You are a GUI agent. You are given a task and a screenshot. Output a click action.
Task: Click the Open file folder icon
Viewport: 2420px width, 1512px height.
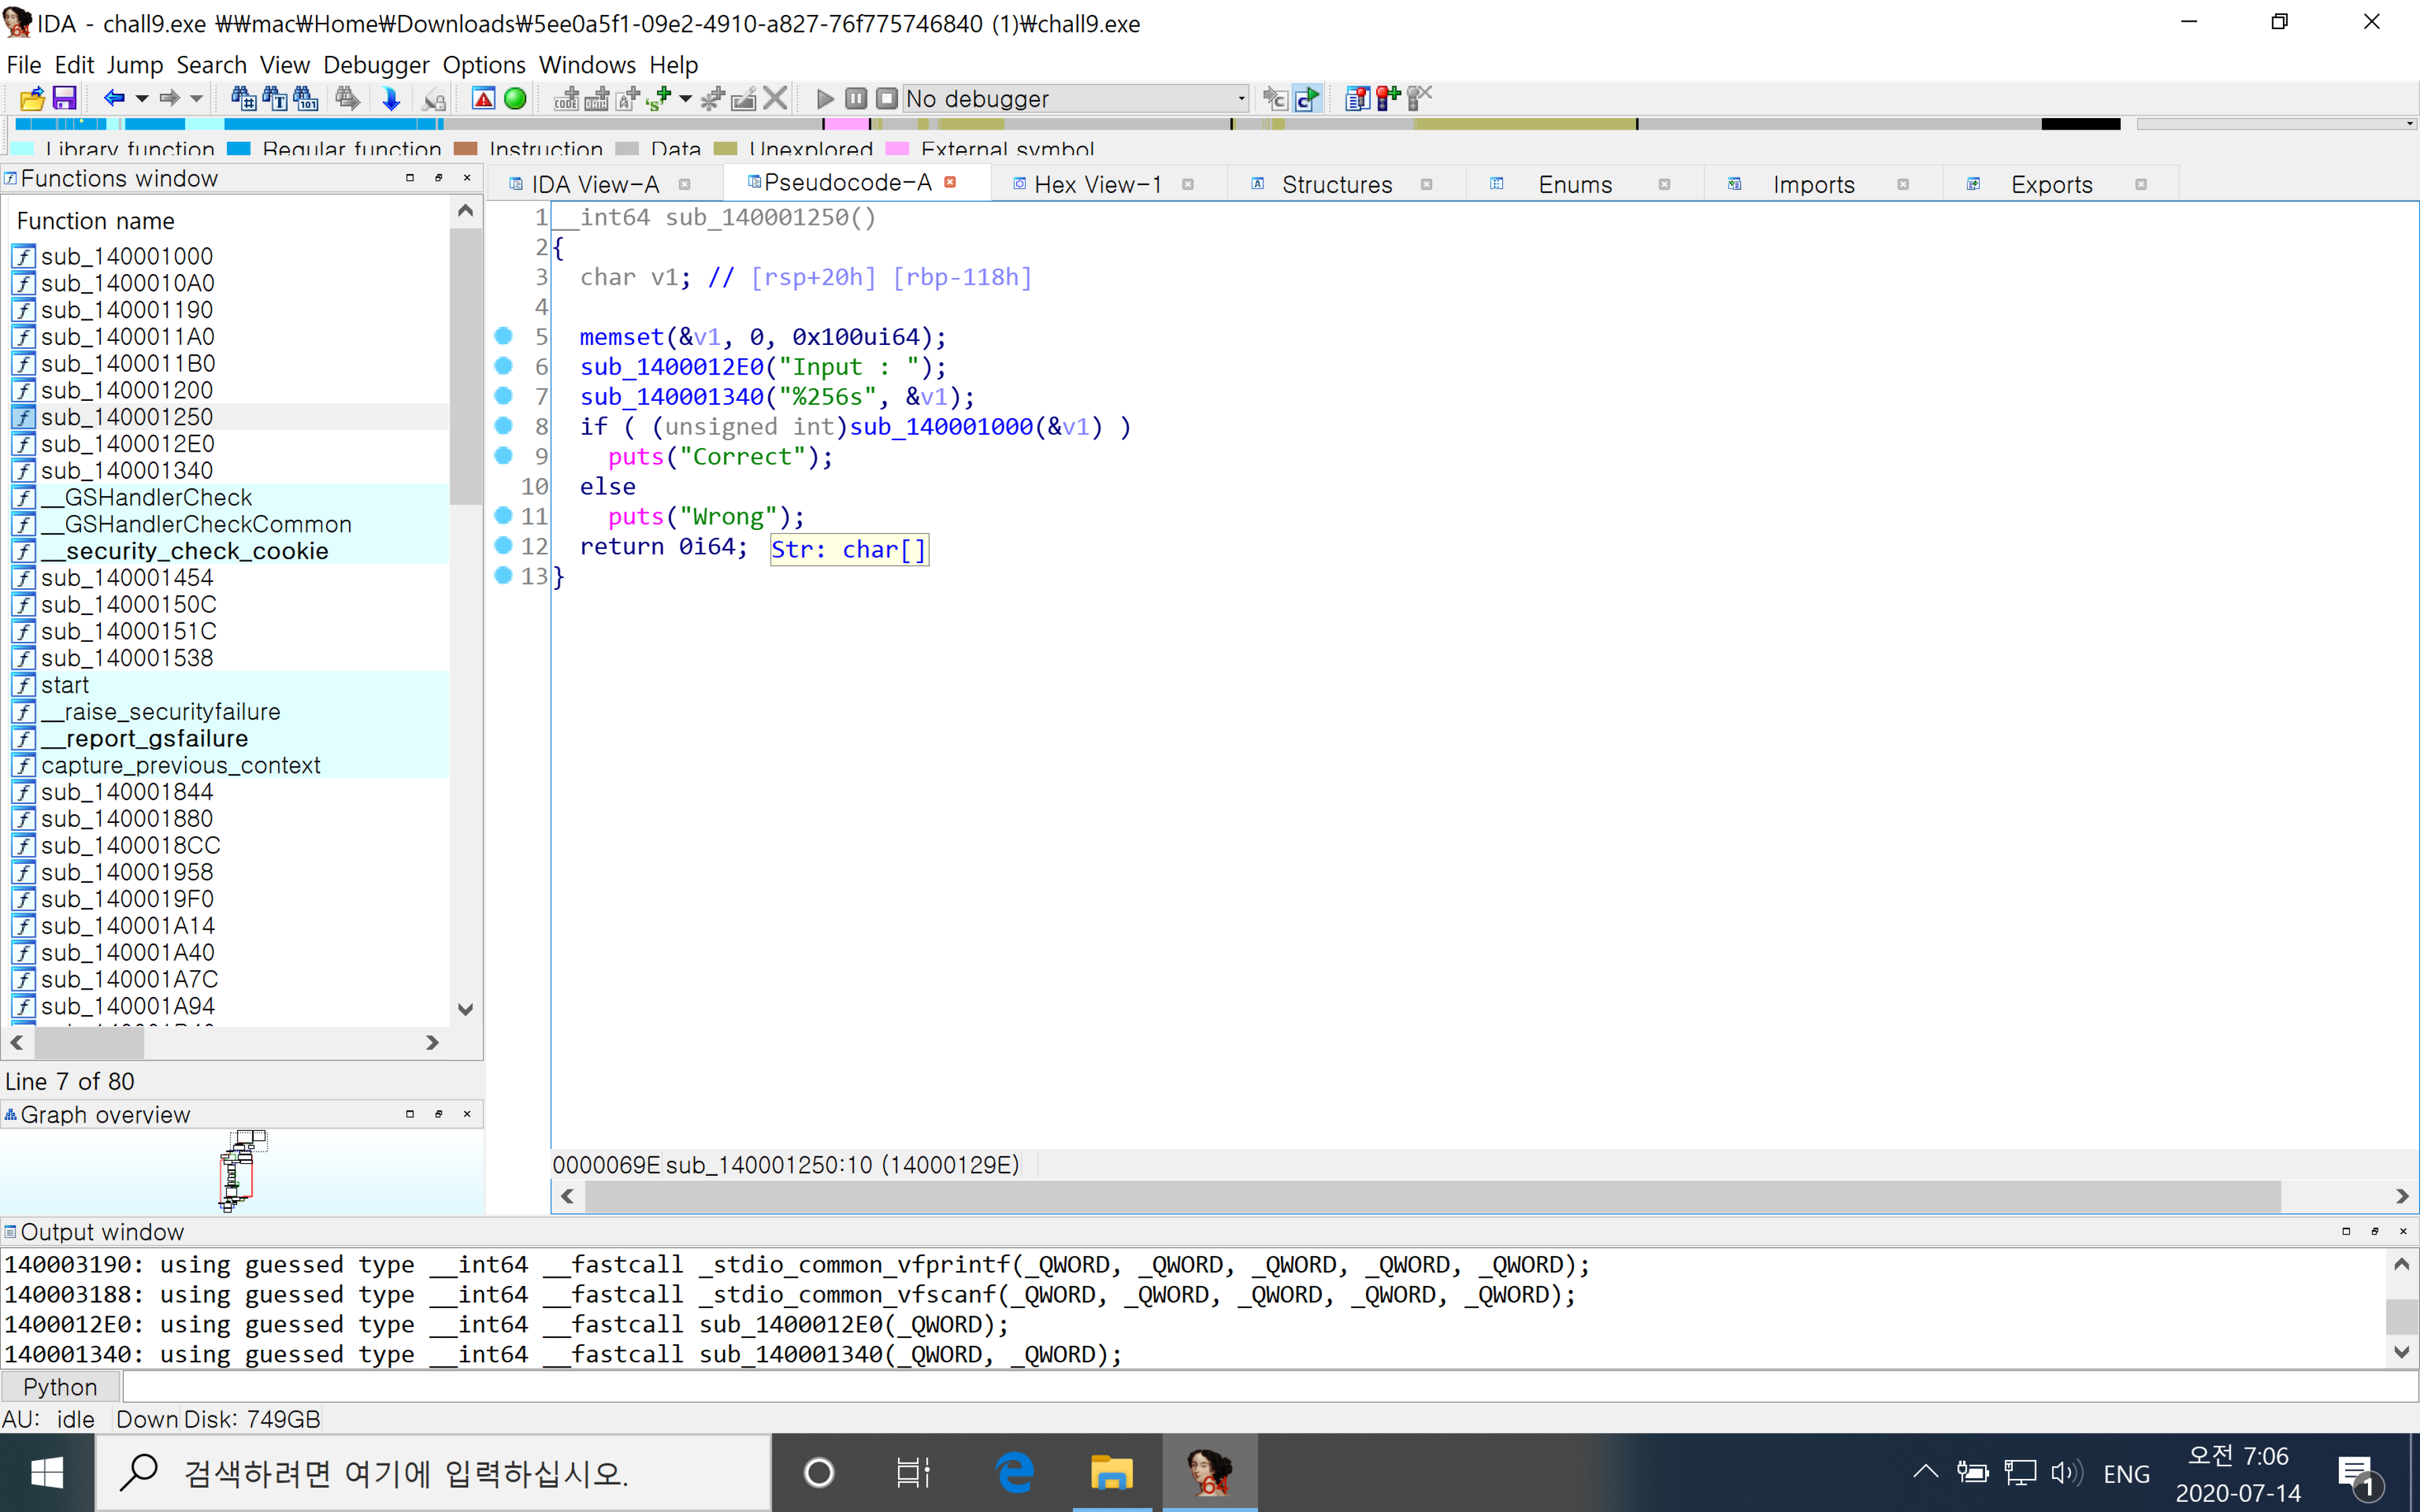coord(32,98)
